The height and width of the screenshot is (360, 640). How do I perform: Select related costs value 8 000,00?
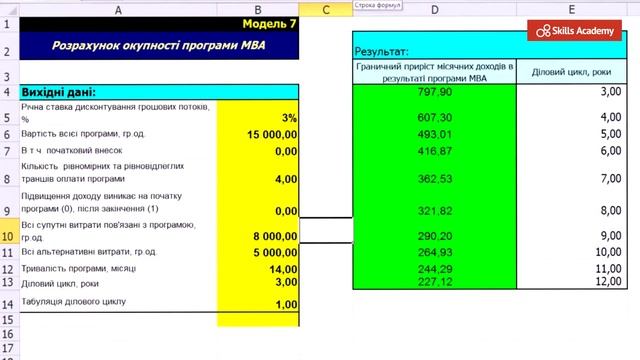coord(258,231)
